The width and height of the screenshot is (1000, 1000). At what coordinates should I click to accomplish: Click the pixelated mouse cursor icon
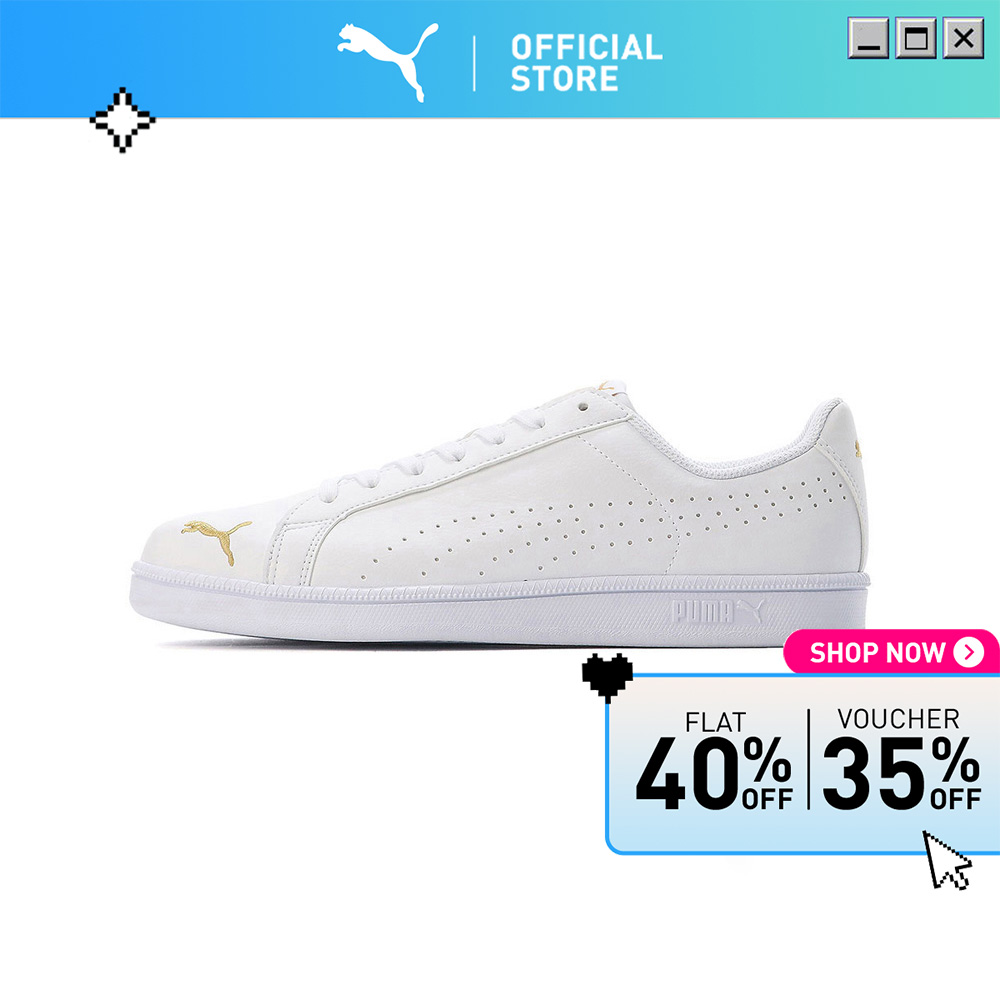click(947, 860)
